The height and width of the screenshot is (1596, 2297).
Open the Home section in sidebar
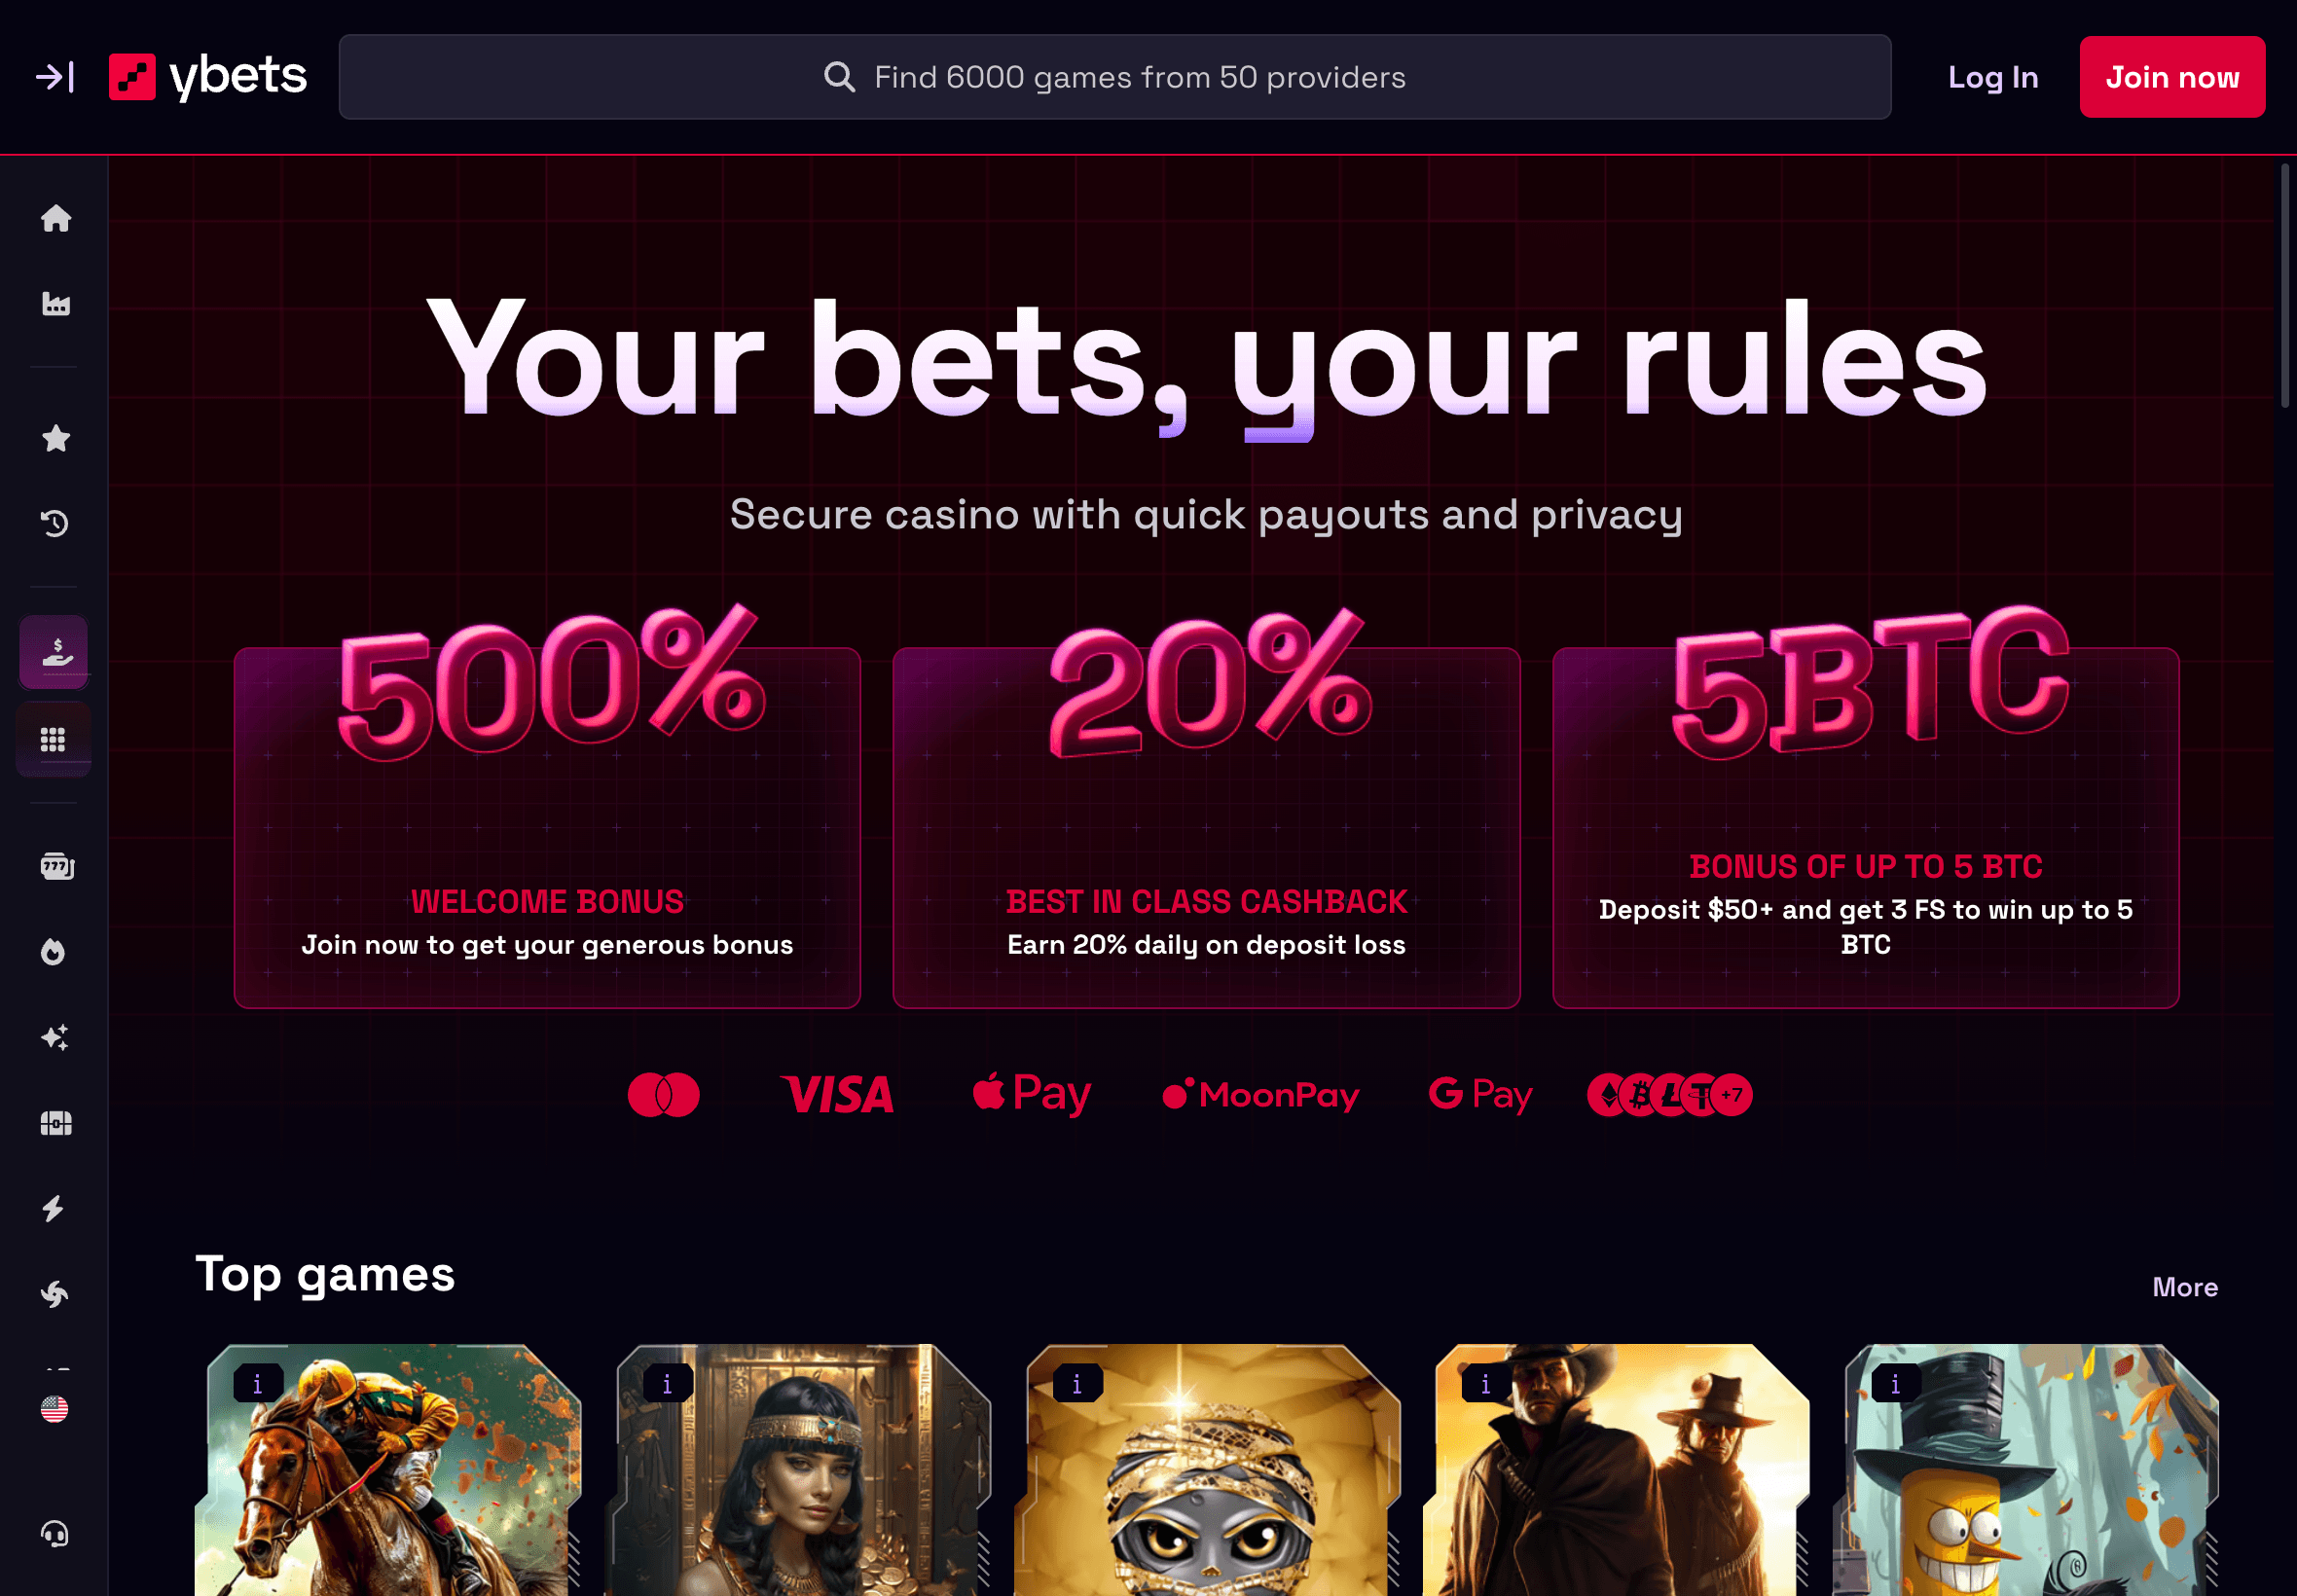point(56,218)
